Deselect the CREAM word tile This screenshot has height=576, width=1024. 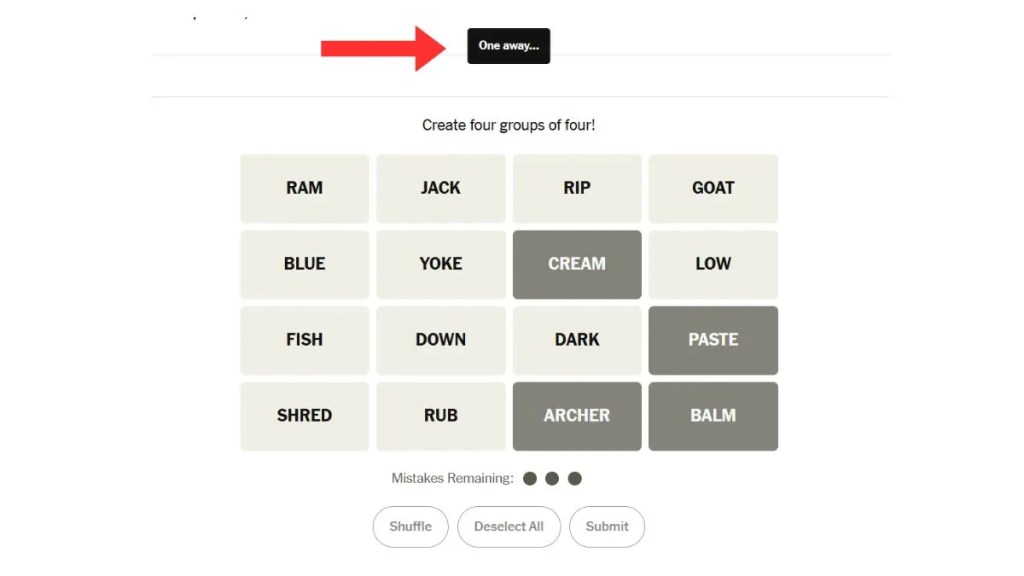(577, 264)
